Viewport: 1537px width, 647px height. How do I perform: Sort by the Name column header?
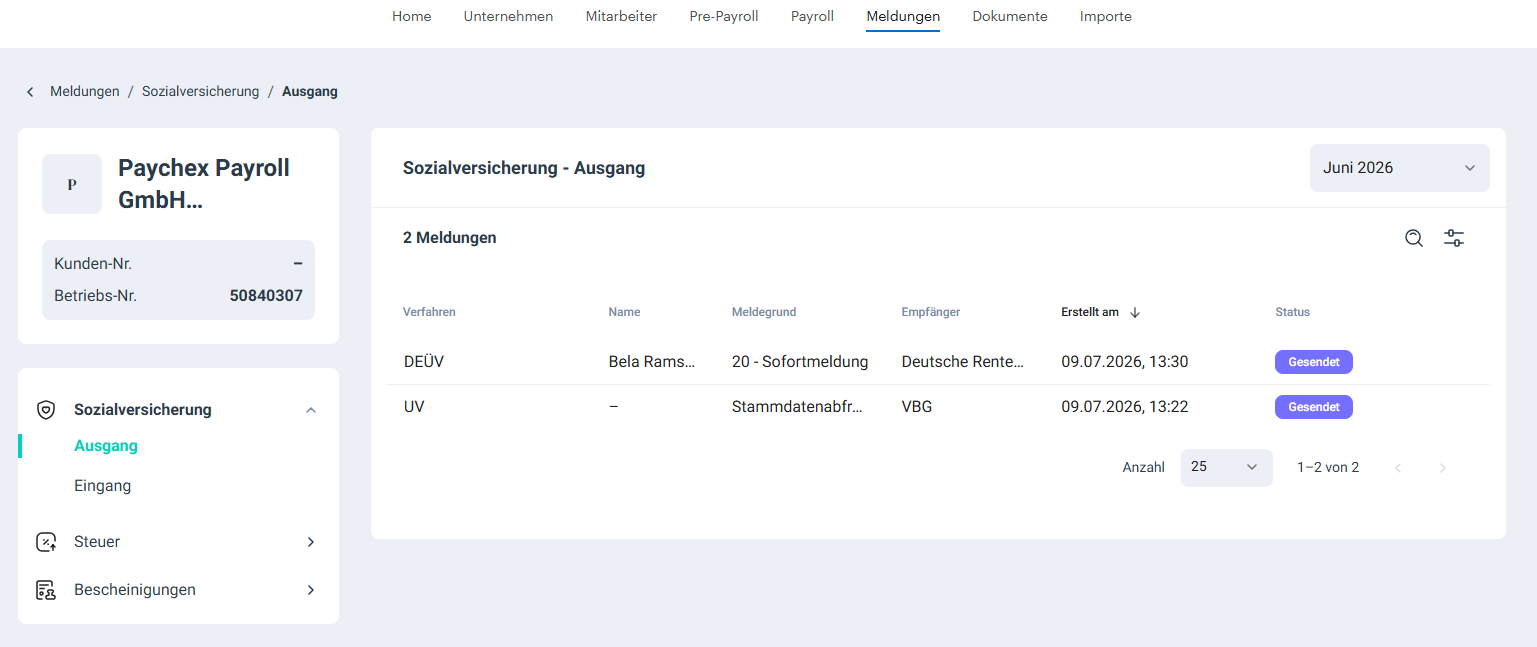pyautogui.click(x=624, y=312)
